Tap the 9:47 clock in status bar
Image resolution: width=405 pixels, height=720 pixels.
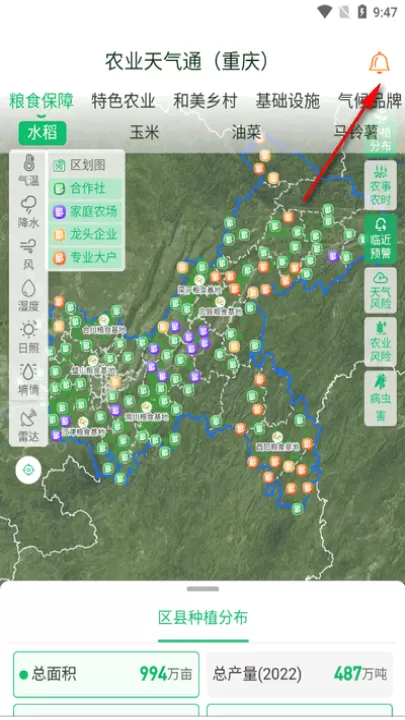[x=385, y=12]
